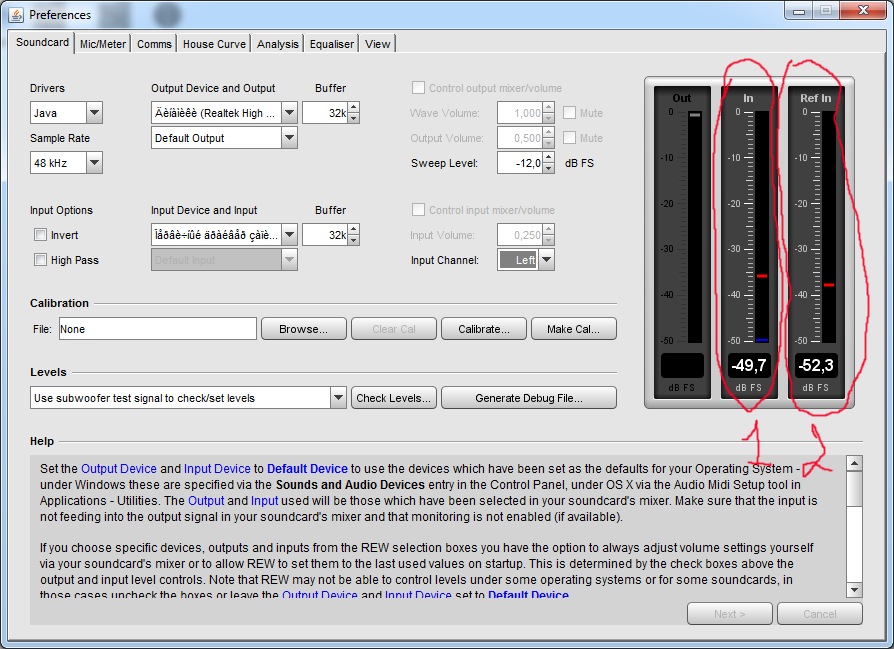The image size is (894, 649).
Task: Click the Input Volume 0,250 field
Action: tap(520, 234)
